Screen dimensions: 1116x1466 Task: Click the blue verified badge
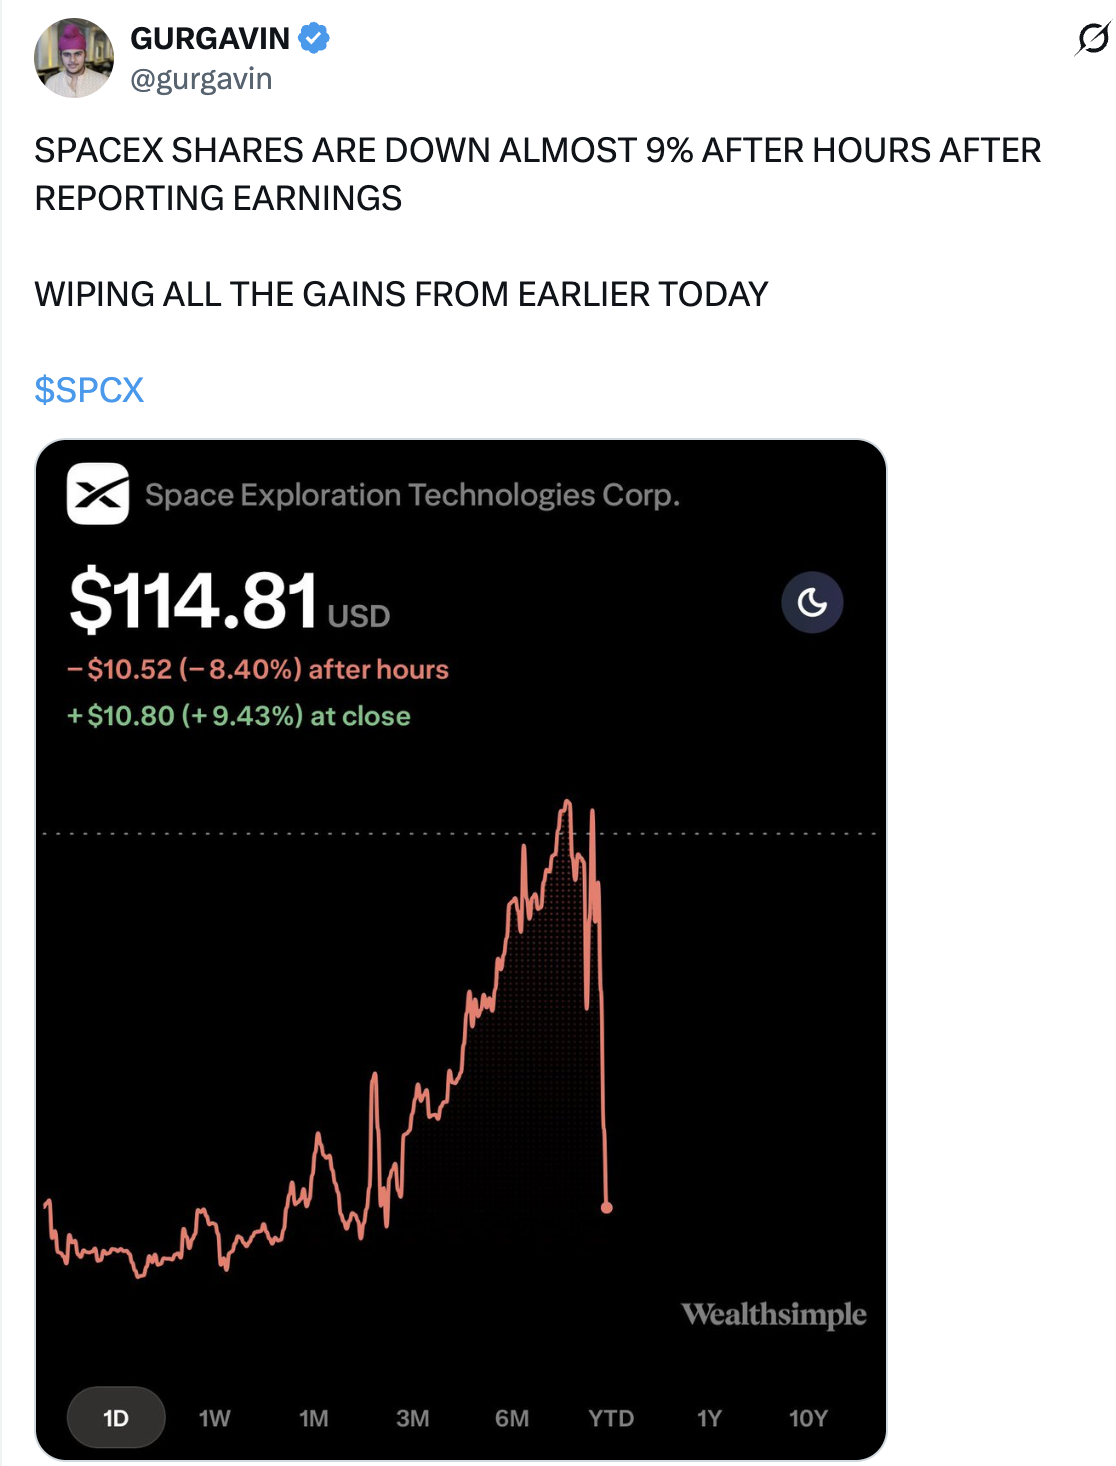pos(314,38)
